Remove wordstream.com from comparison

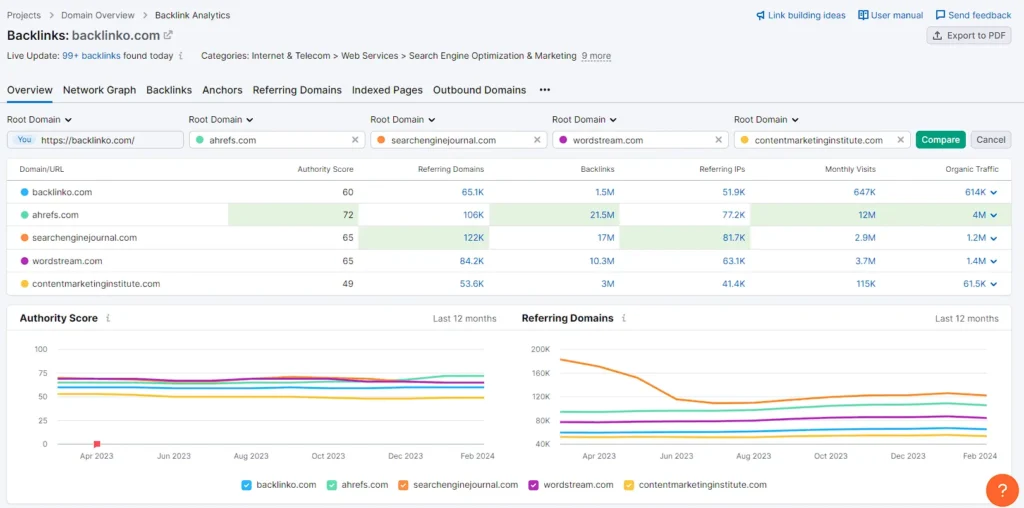(x=718, y=140)
